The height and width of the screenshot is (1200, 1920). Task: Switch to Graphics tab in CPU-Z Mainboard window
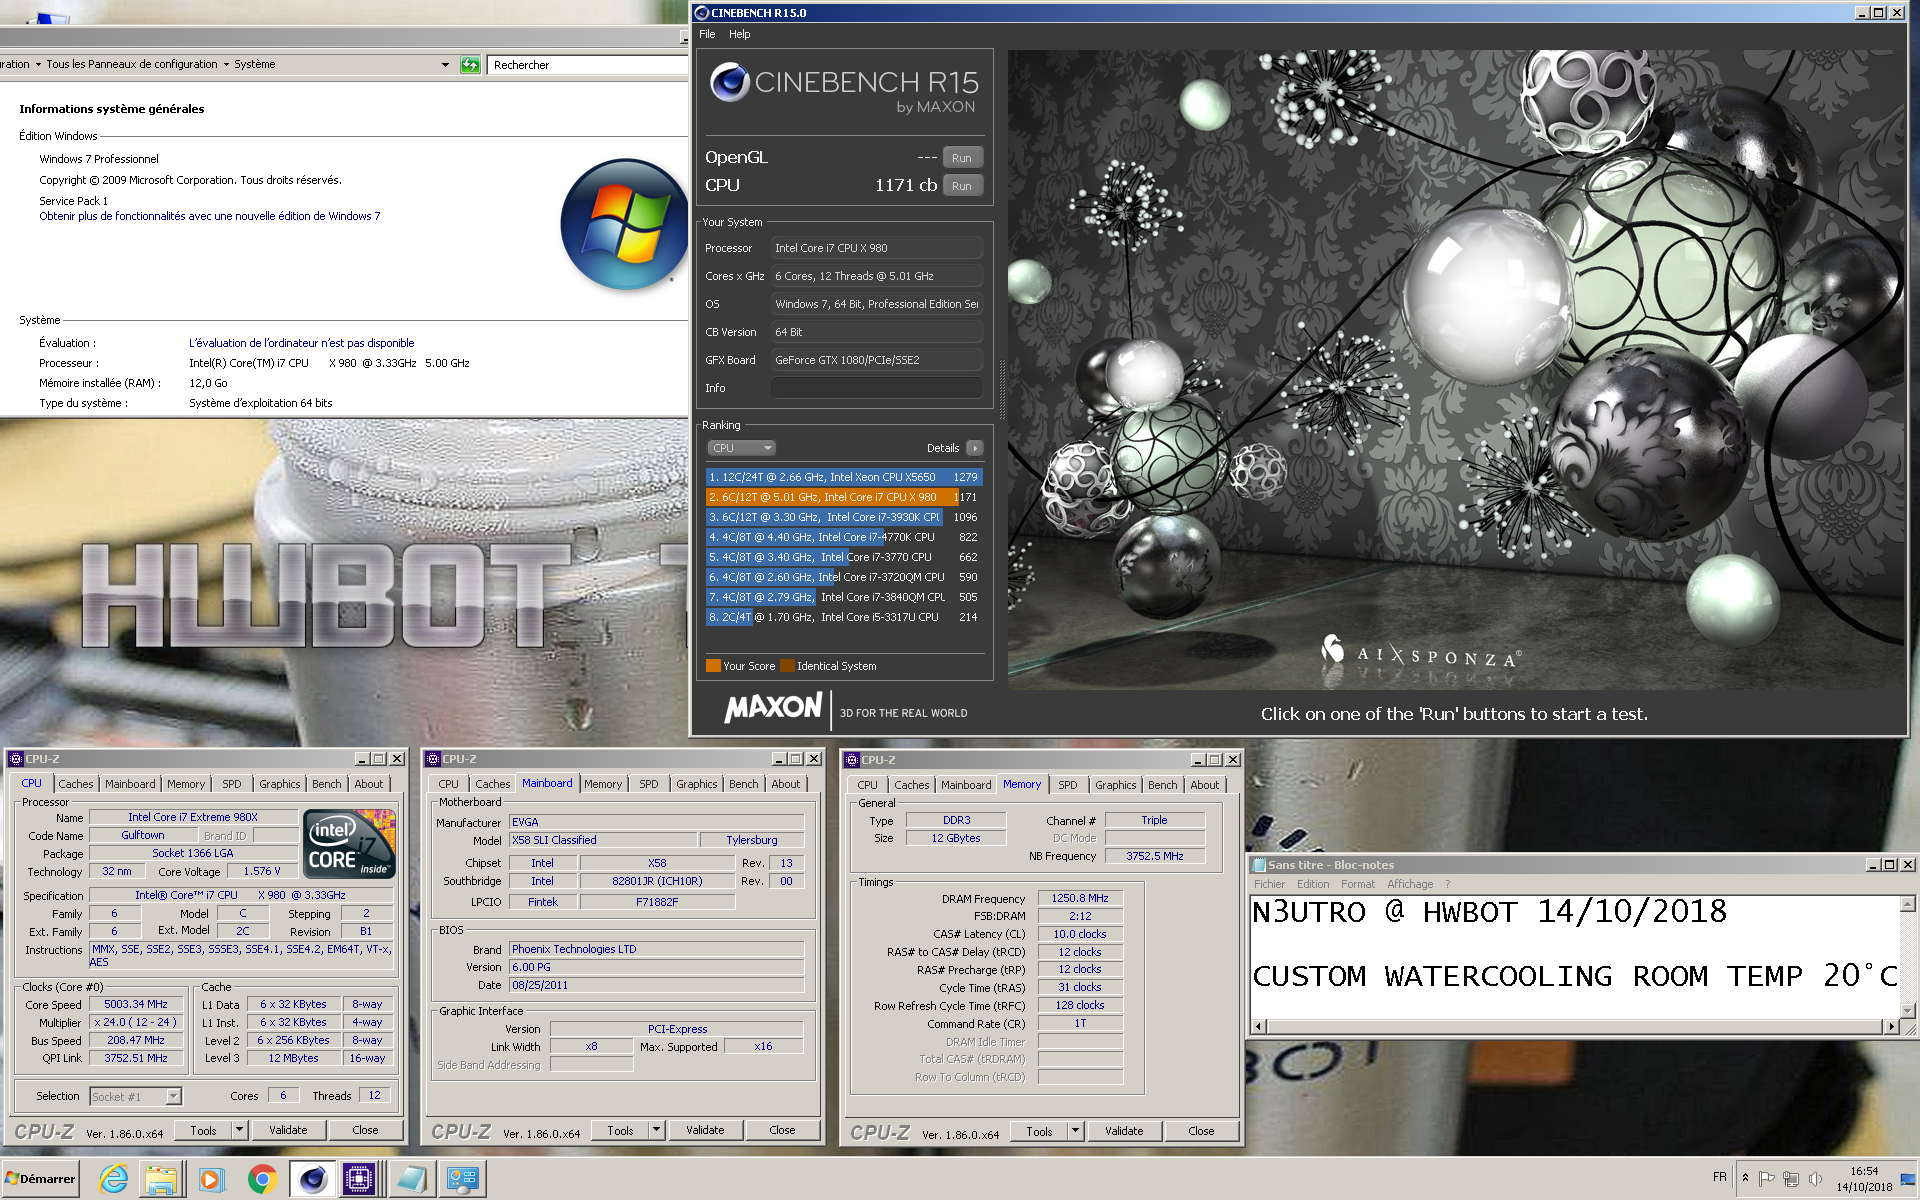[696, 784]
